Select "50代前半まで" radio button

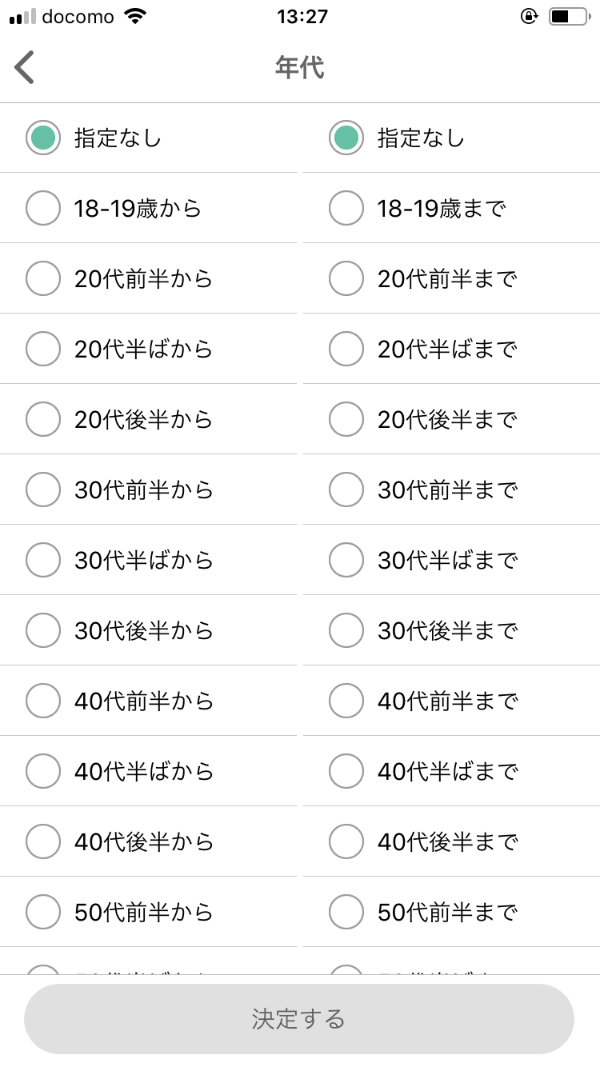pyautogui.click(x=346, y=912)
